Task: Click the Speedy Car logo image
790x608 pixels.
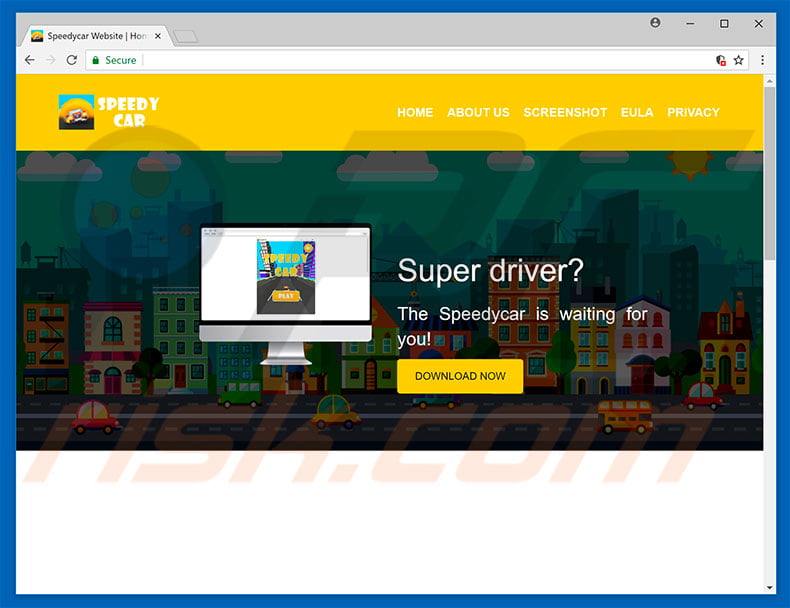Action: [x=109, y=112]
